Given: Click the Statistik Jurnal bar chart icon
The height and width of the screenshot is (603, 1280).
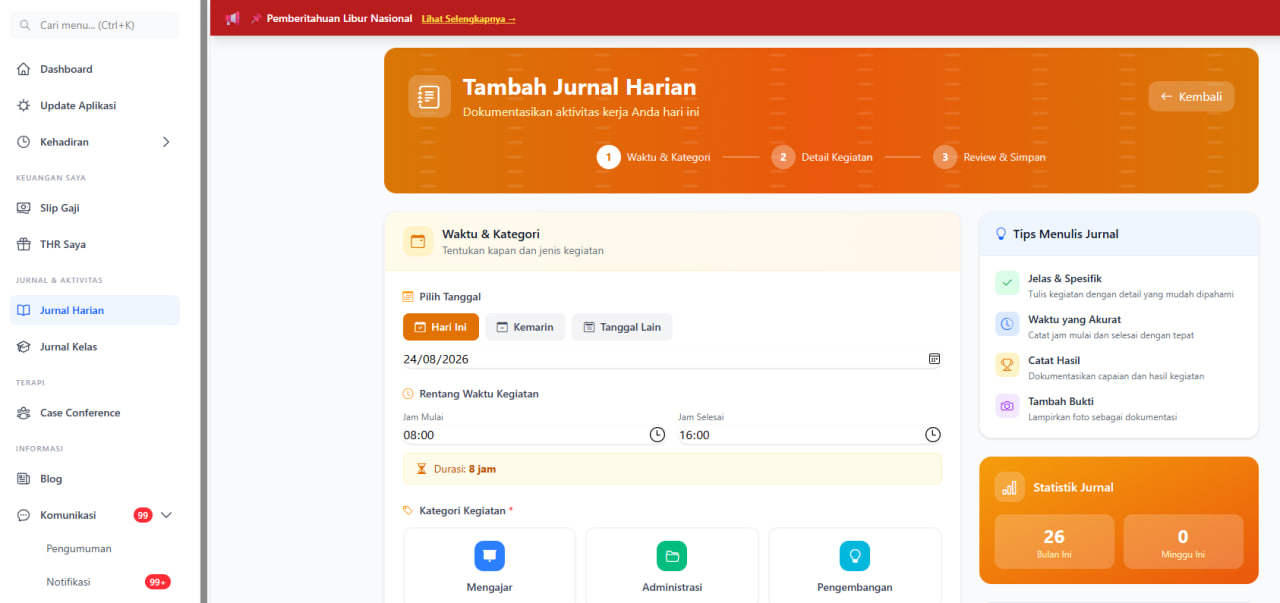Looking at the screenshot, I should coord(1010,487).
